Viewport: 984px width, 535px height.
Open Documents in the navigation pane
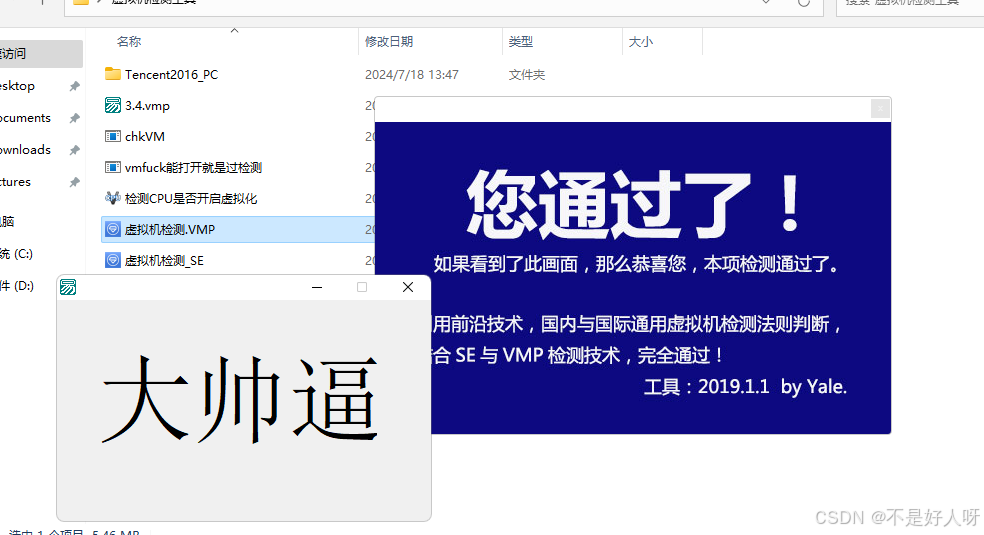(x=25, y=118)
